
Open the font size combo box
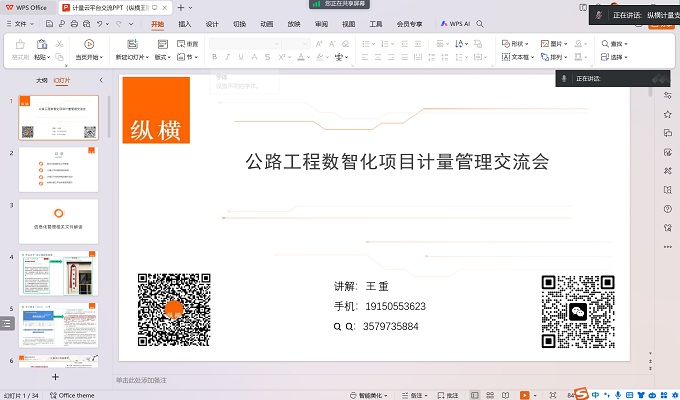295,44
